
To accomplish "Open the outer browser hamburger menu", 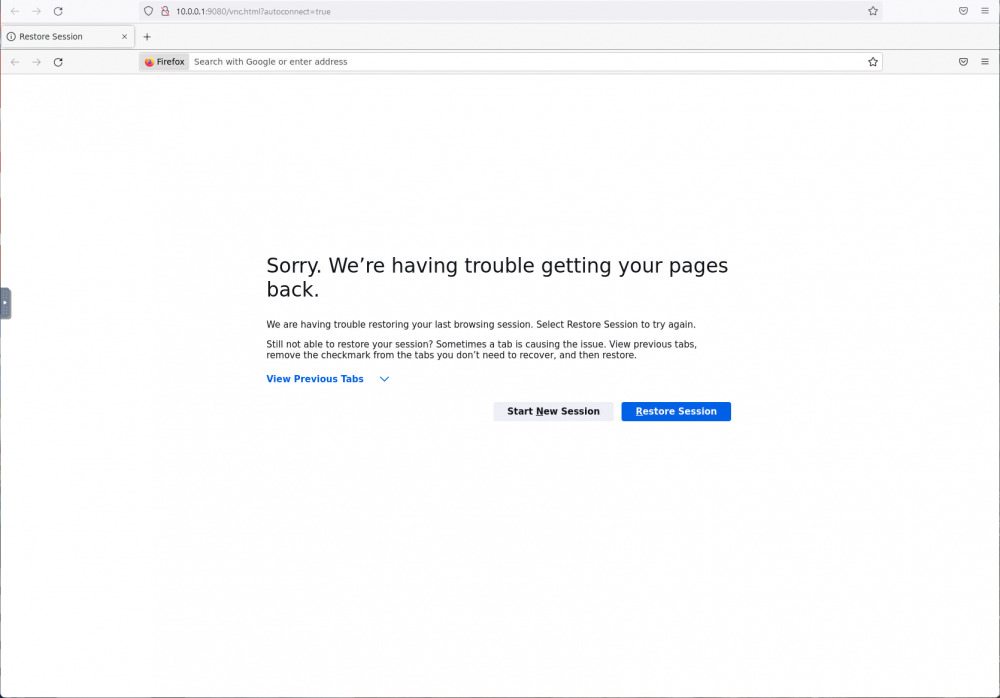I will [985, 11].
